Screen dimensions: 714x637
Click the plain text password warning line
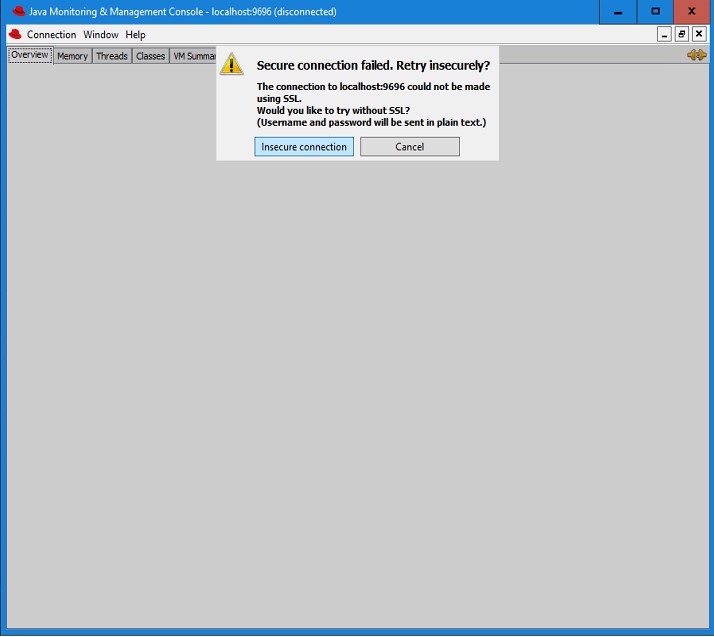click(x=372, y=122)
